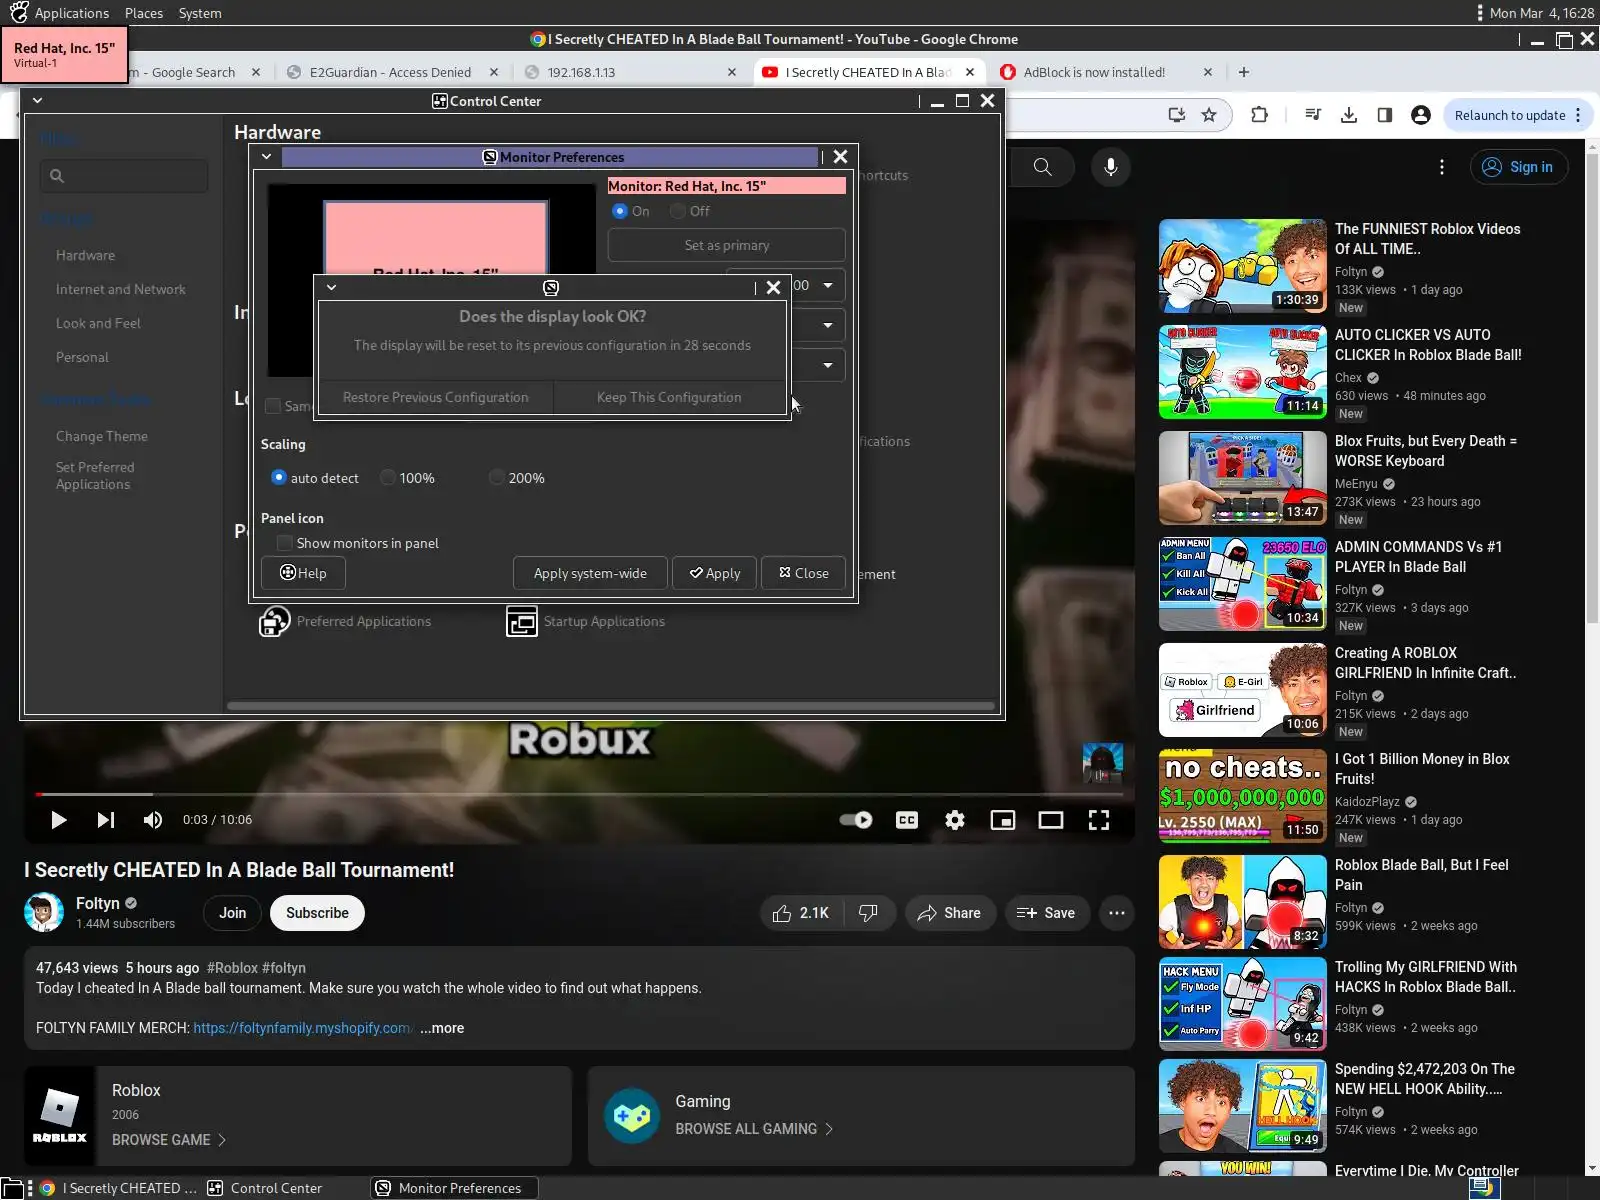Switch to the 192.168.1.13 tab
The height and width of the screenshot is (1200, 1600).
[630, 72]
